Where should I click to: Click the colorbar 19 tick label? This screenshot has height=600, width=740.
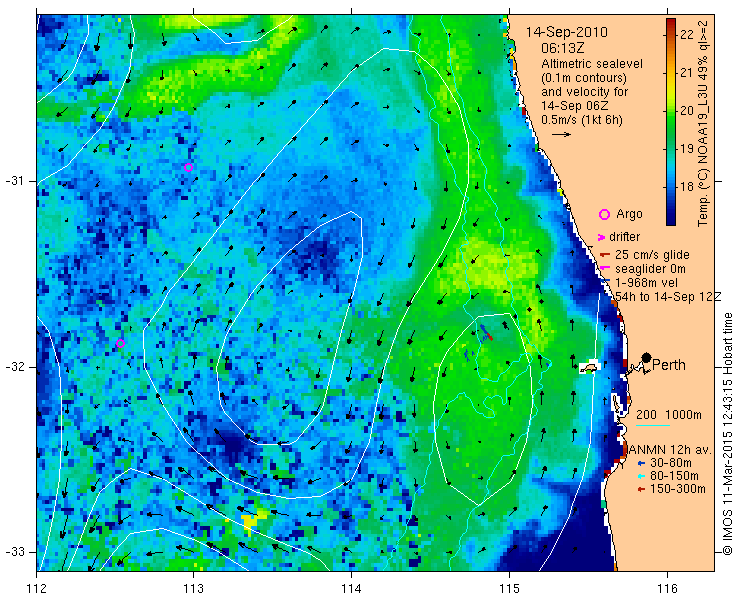(687, 149)
